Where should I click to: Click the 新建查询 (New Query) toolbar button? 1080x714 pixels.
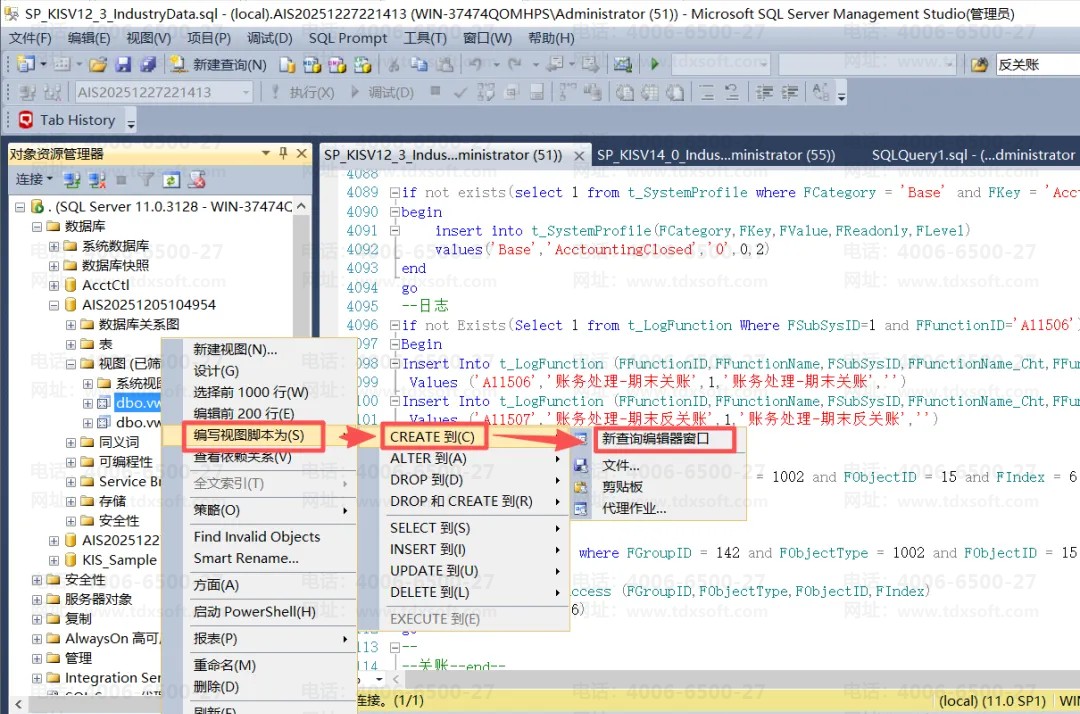(219, 65)
